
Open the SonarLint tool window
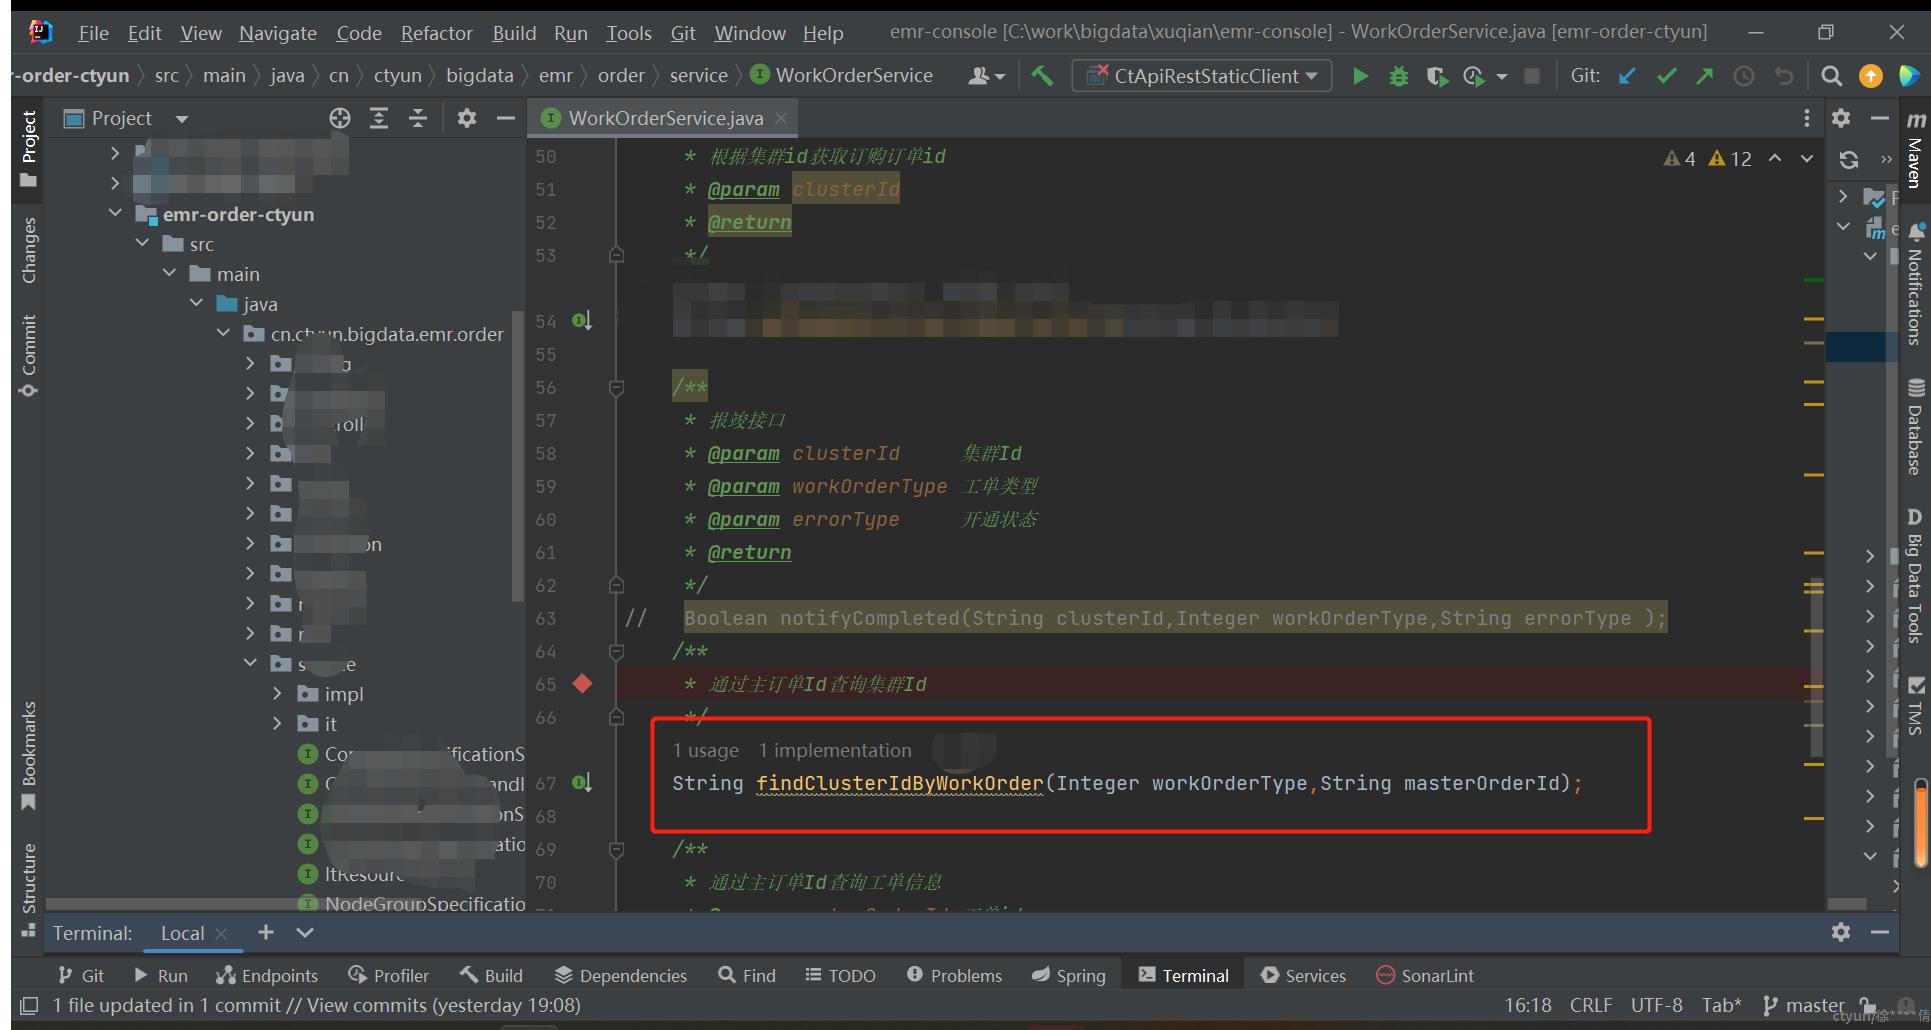click(1425, 976)
